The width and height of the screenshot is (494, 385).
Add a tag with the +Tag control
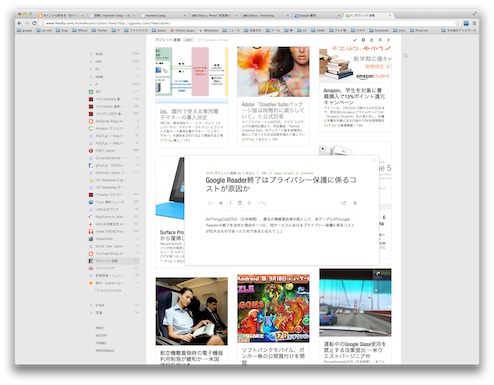[262, 203]
